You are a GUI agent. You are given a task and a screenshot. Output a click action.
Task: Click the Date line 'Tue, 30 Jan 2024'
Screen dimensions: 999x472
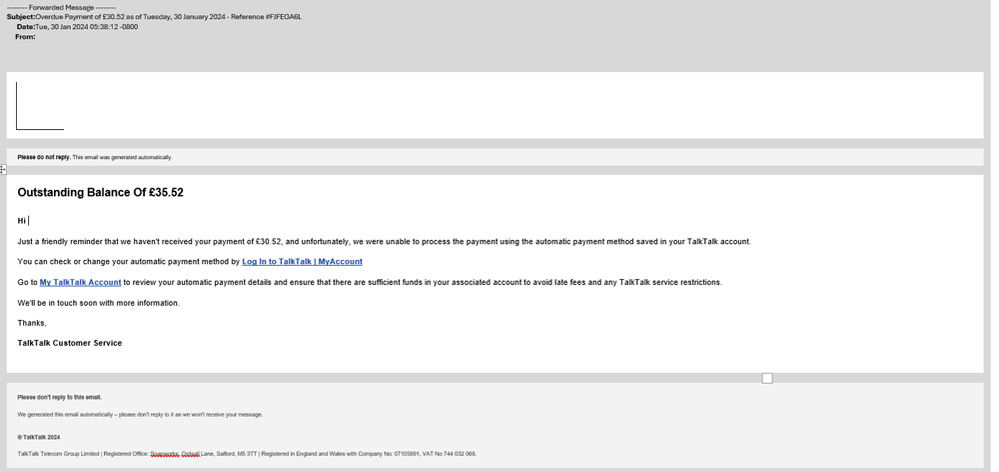[87, 27]
